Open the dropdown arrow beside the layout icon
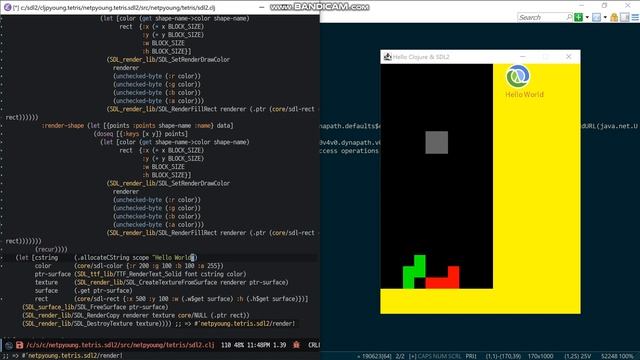The image size is (640, 360). tap(605, 18)
